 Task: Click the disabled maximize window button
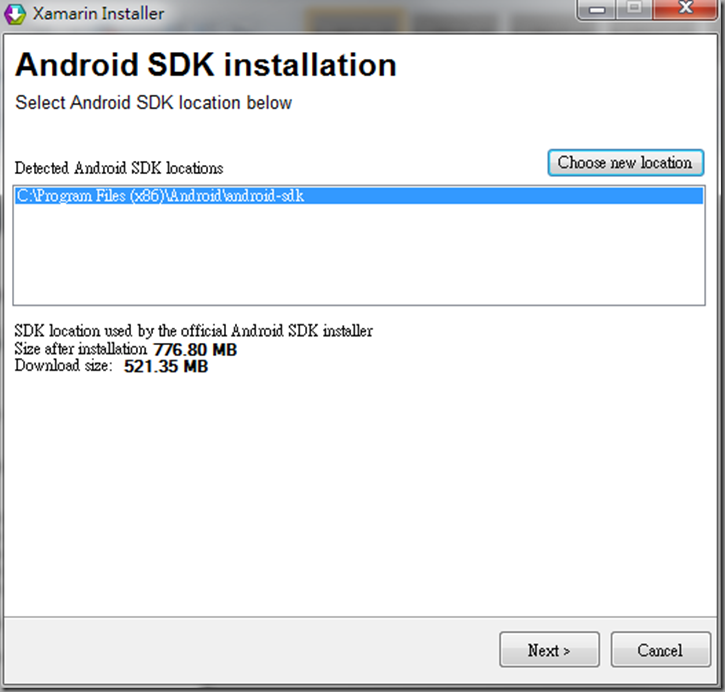click(634, 9)
